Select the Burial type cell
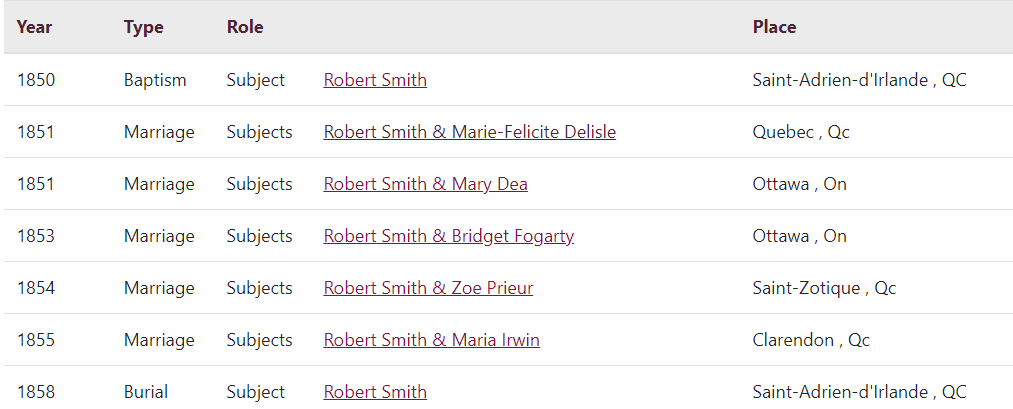 (x=146, y=392)
